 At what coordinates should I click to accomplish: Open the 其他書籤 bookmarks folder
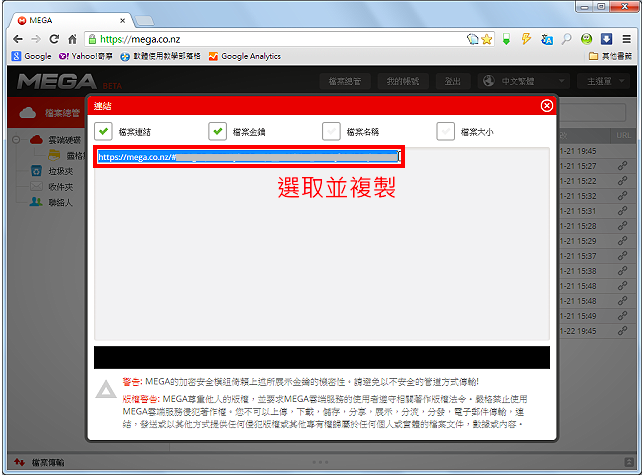(x=610, y=56)
